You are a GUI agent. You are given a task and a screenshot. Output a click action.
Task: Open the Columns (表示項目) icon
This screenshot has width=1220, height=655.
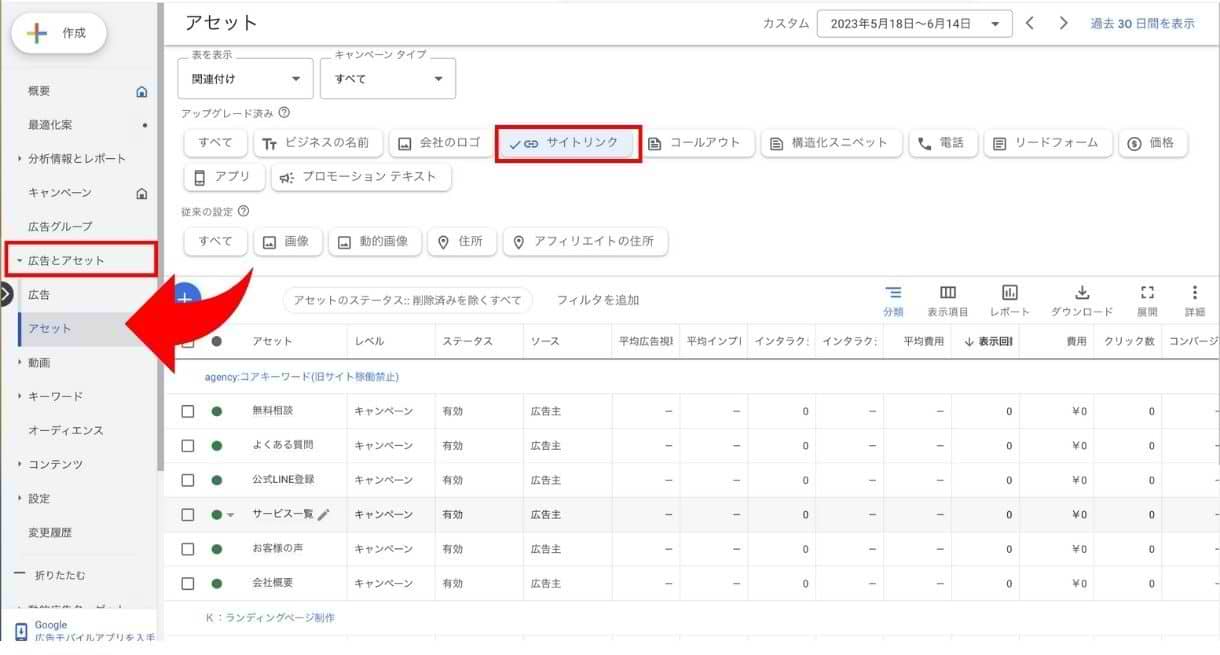(947, 293)
